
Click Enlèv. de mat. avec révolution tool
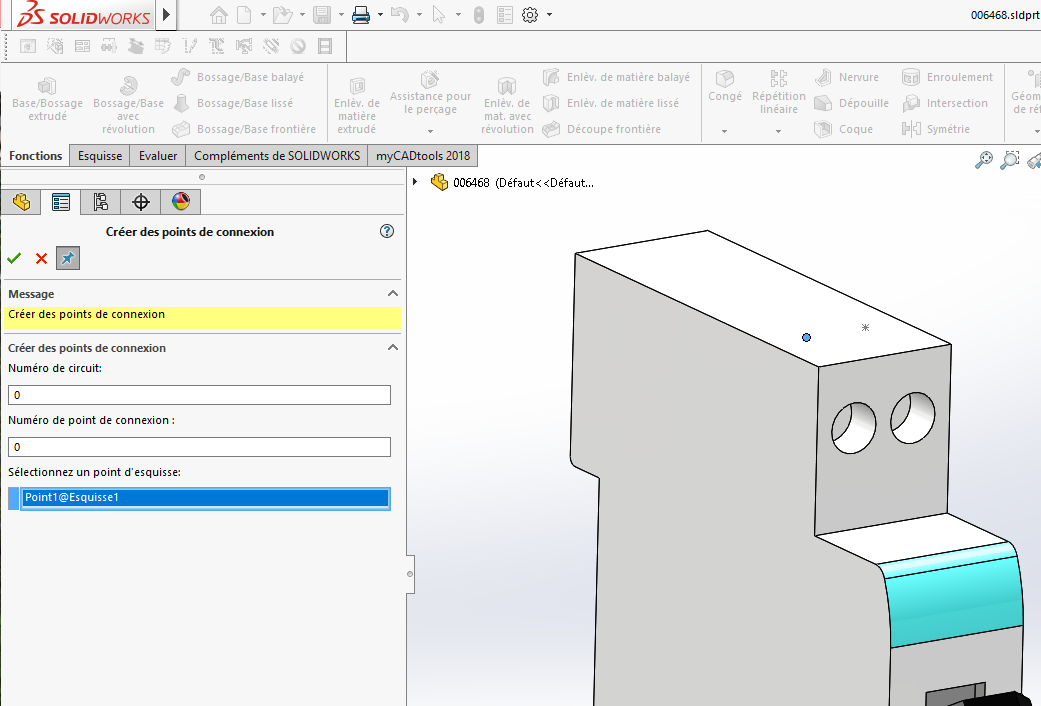507,105
